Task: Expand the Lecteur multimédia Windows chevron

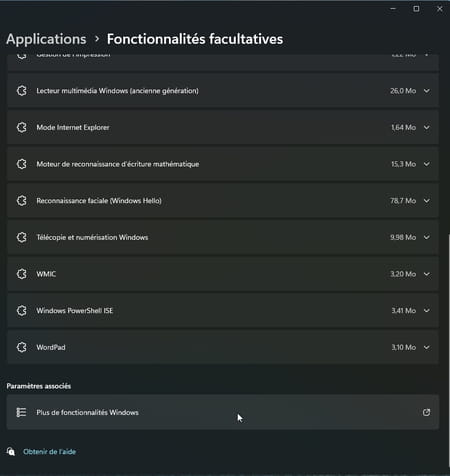Action: pos(427,91)
